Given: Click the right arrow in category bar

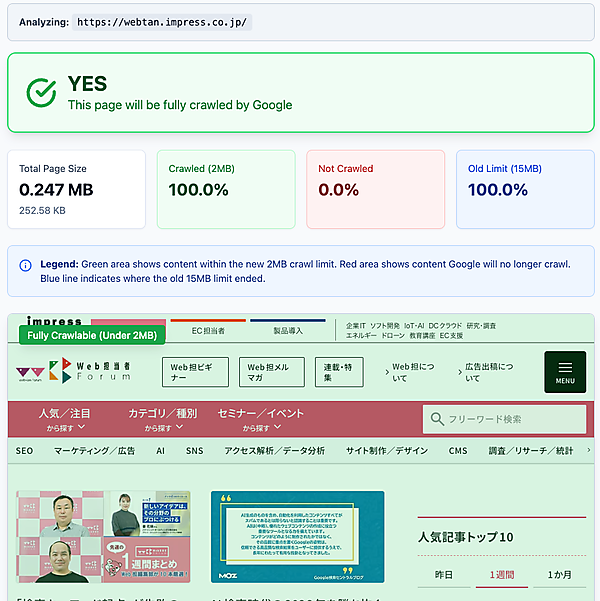Looking at the screenshot, I should pyautogui.click(x=588, y=450).
